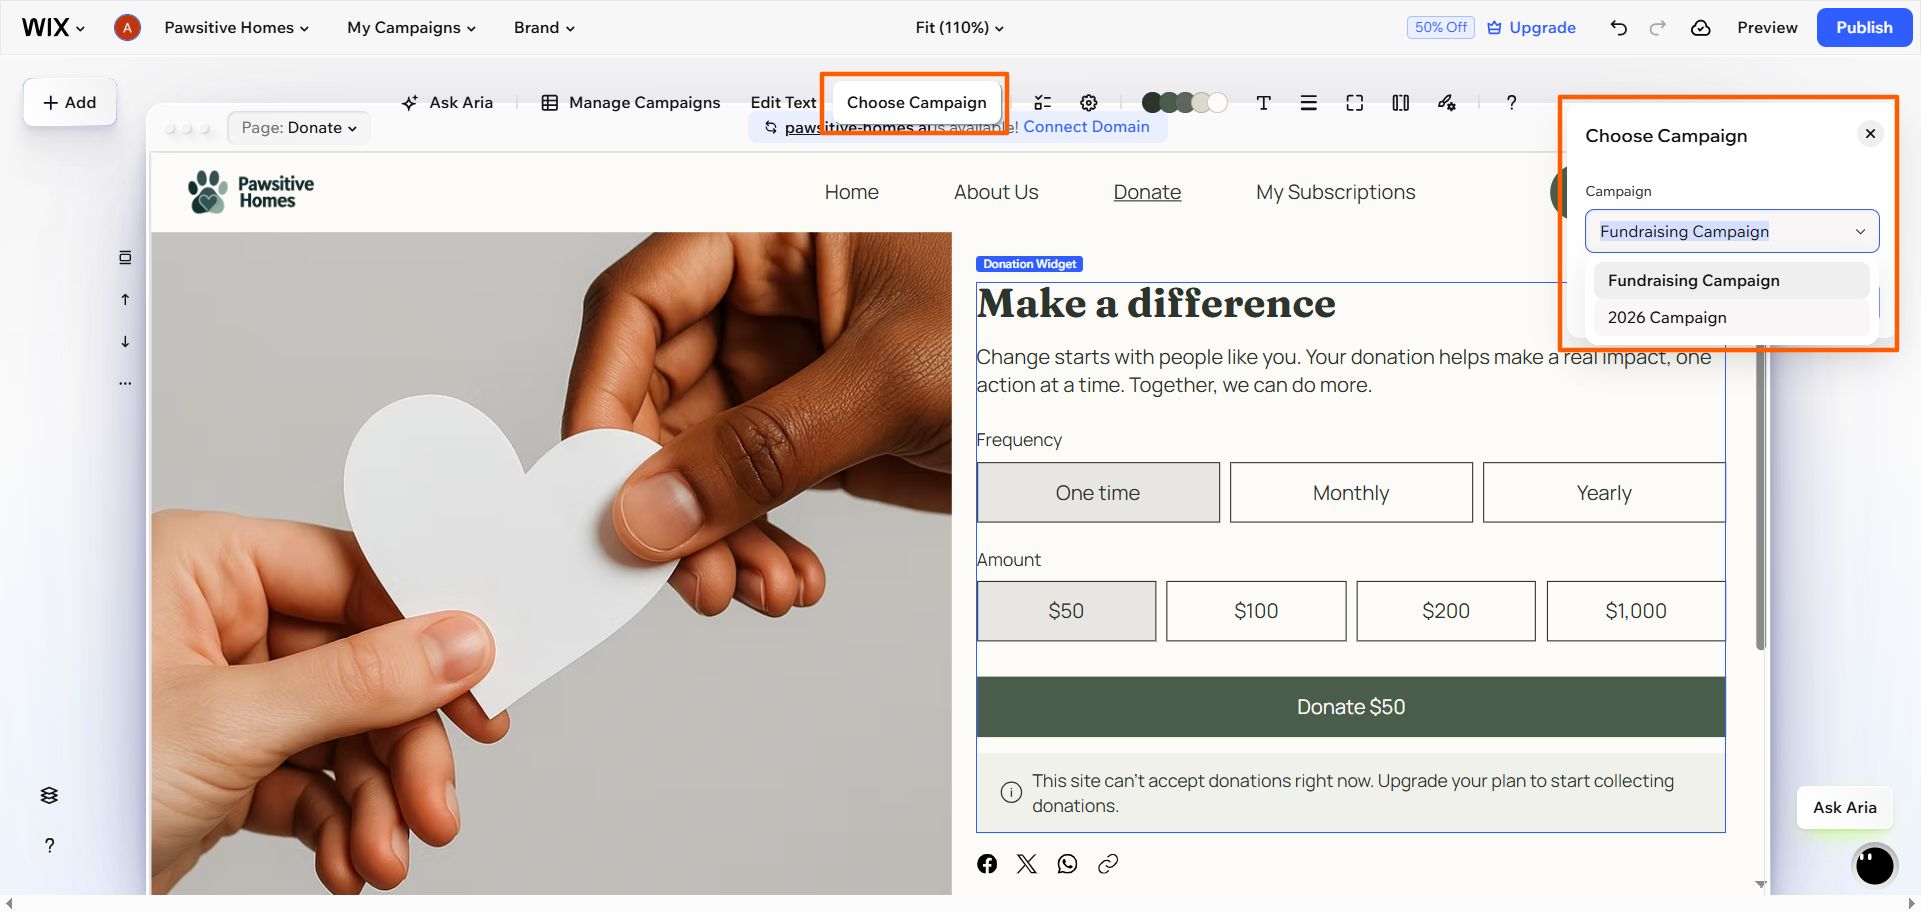Viewport: 1921px width, 912px height.
Task: Click the stretch frame icon in the toolbar
Action: pyautogui.click(x=1354, y=102)
